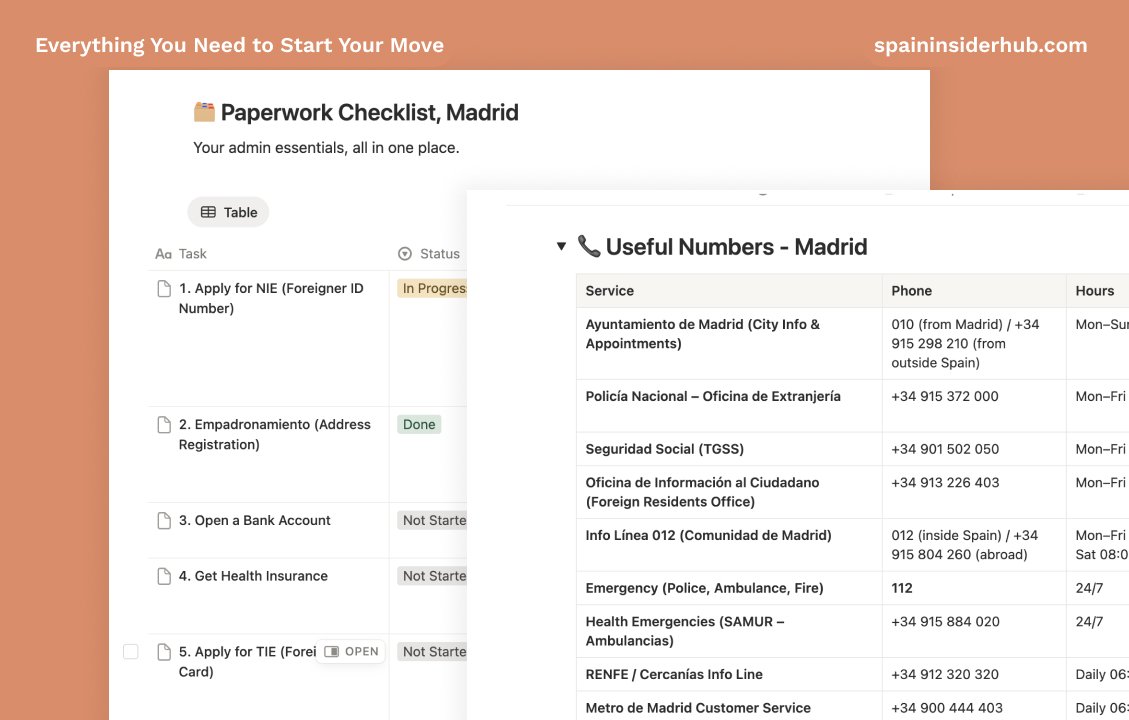Click phone number +34 915 884 020

[x=945, y=622]
